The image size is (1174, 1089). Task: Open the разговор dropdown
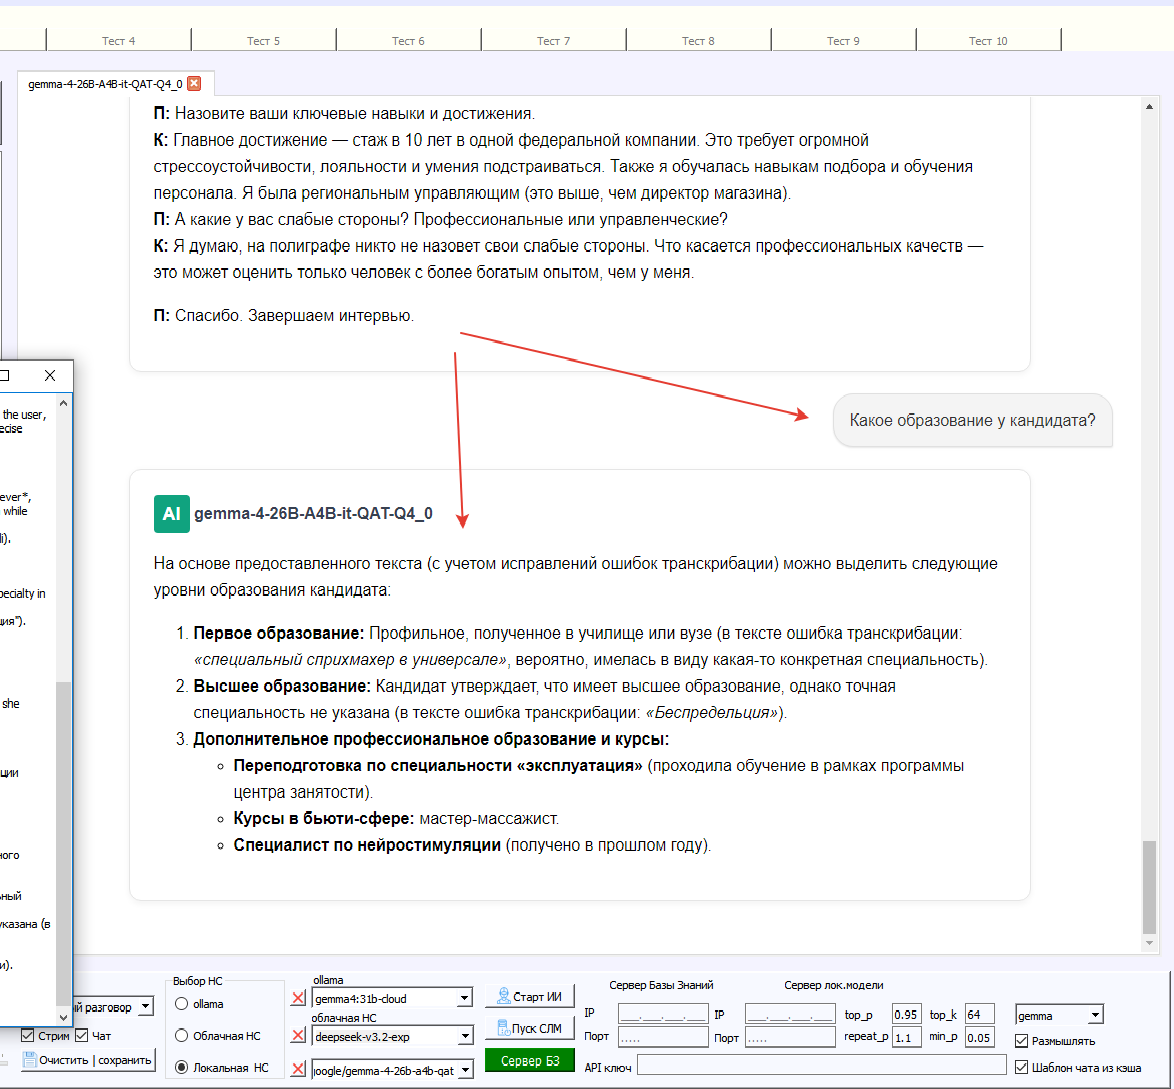(x=146, y=1007)
